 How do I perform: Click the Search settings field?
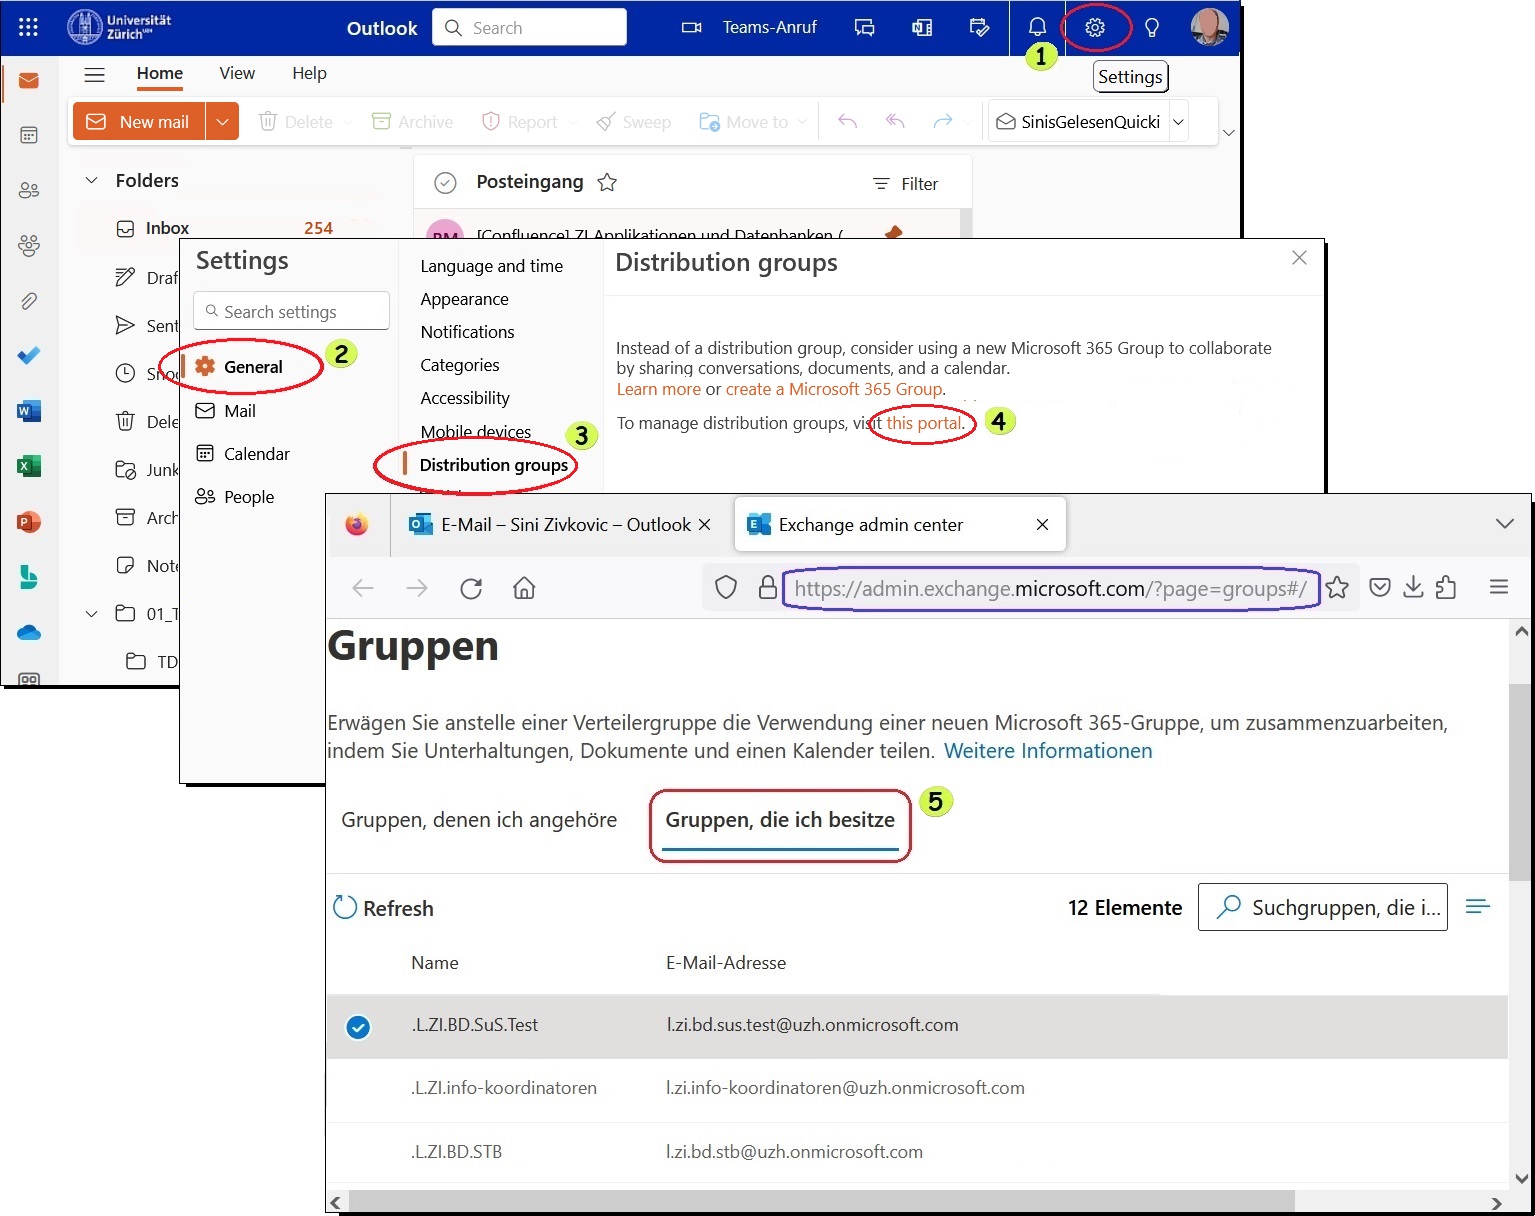291,311
